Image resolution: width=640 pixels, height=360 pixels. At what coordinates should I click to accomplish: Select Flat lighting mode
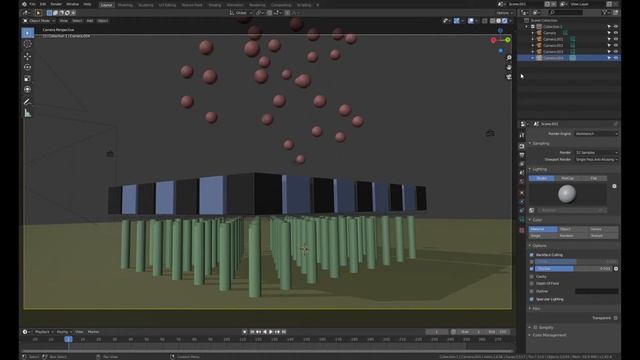[x=593, y=178]
